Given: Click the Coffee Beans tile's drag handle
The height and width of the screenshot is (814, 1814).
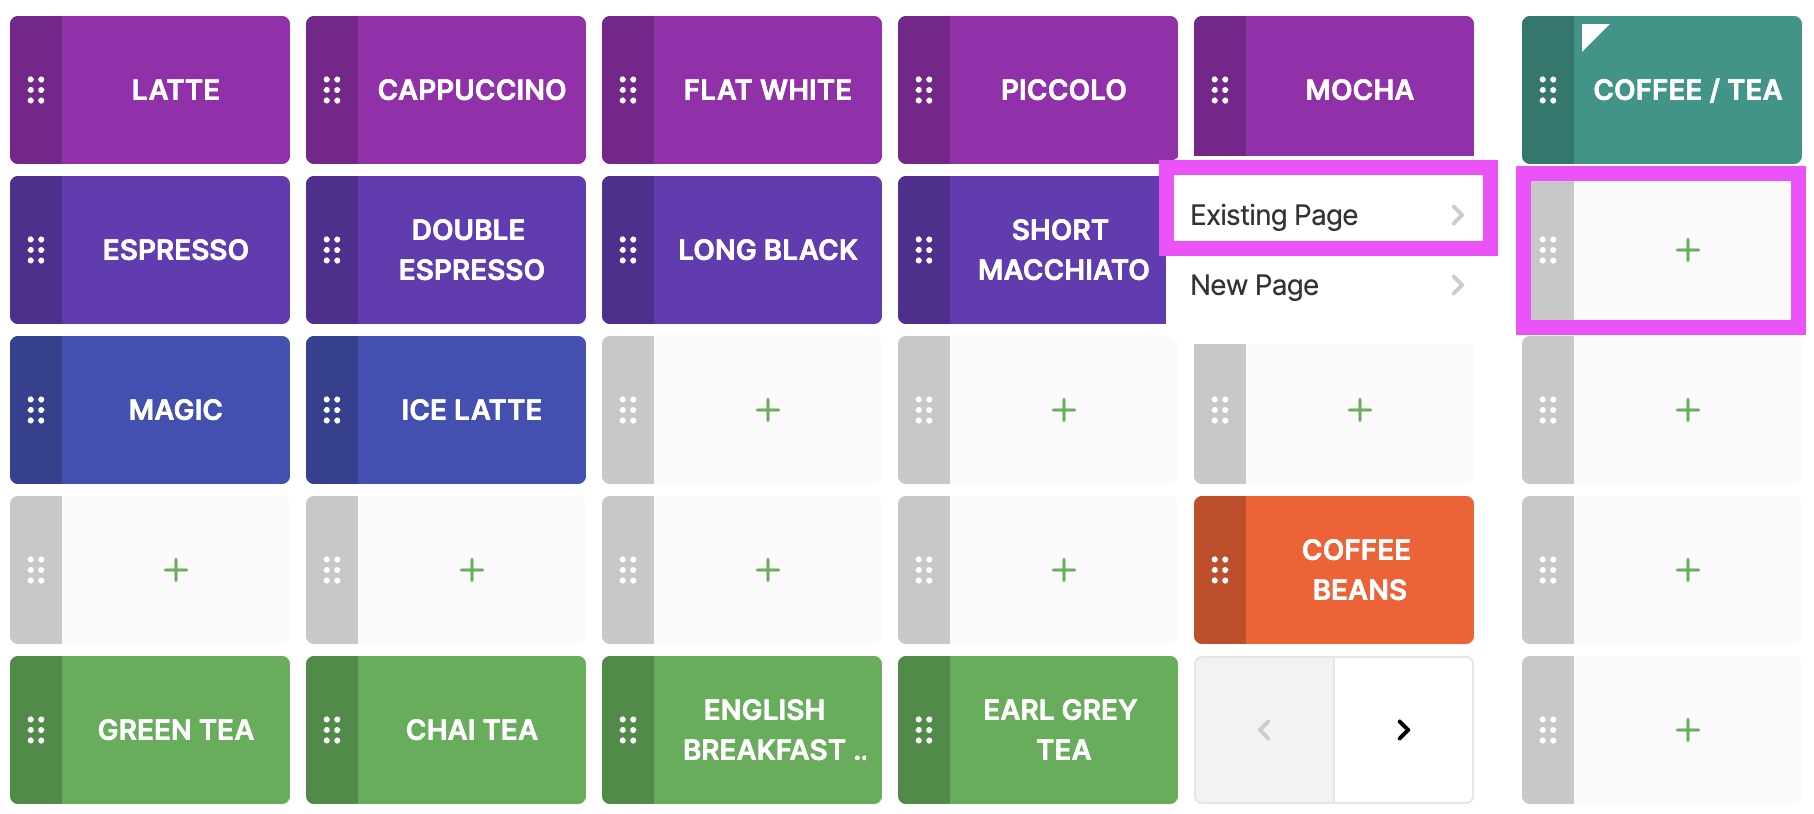Looking at the screenshot, I should 1220,570.
